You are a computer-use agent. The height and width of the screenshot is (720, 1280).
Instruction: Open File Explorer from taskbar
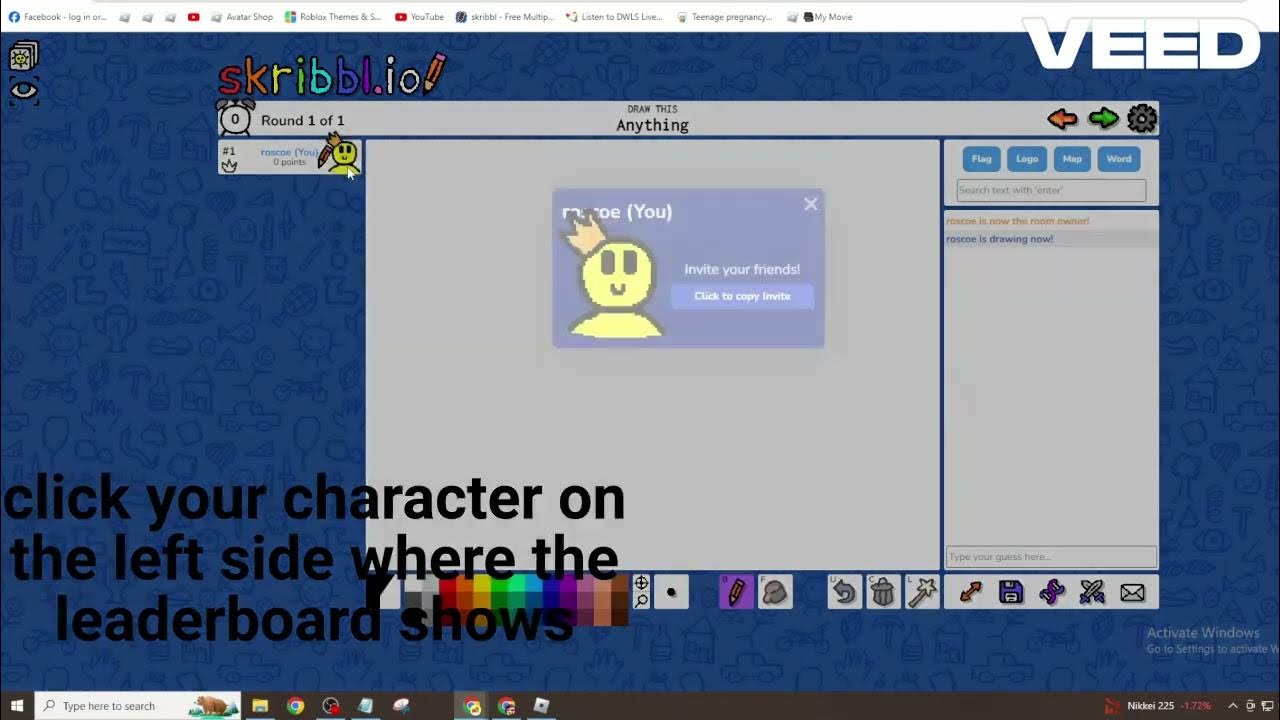(260, 706)
